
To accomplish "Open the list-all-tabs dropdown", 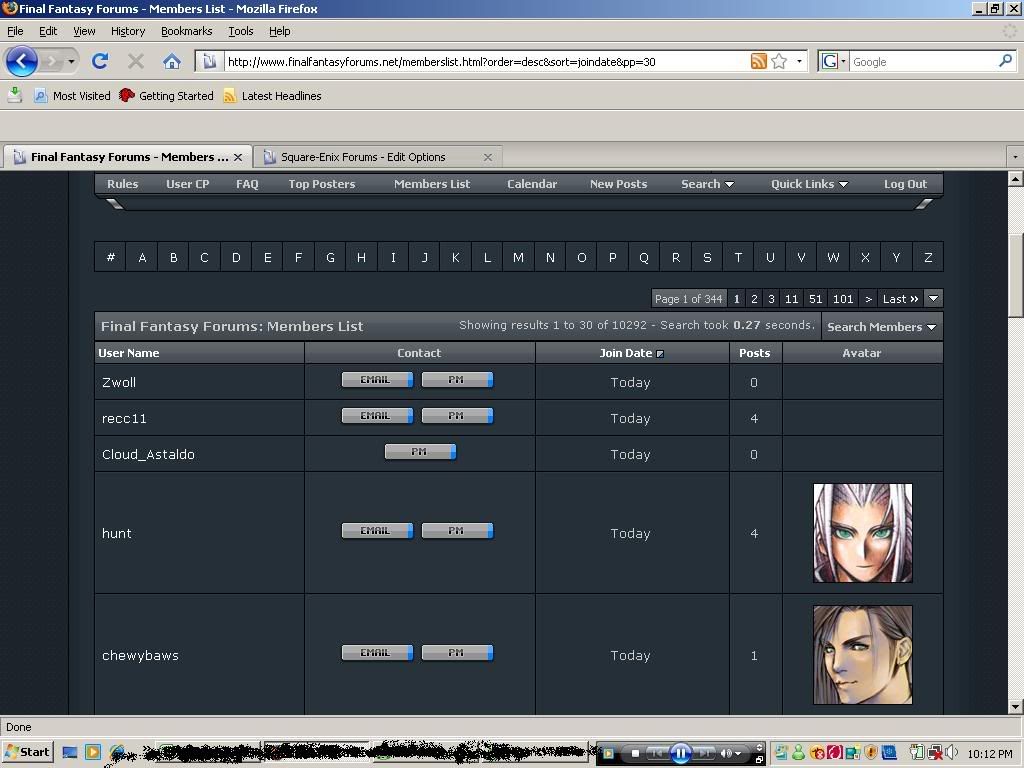I will 1015,157.
